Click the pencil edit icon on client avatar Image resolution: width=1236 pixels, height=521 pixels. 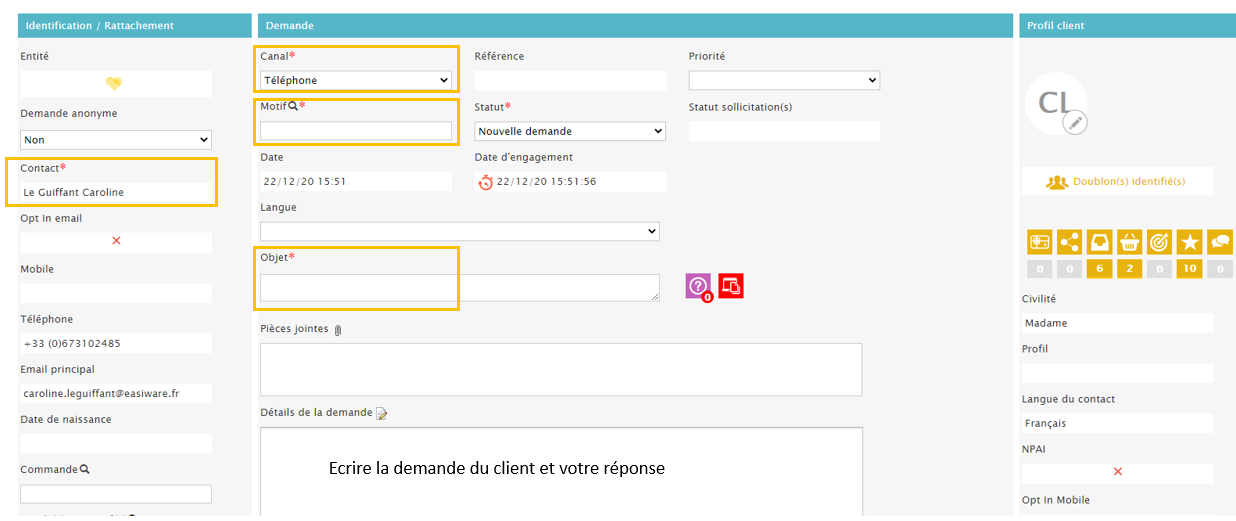point(1075,122)
